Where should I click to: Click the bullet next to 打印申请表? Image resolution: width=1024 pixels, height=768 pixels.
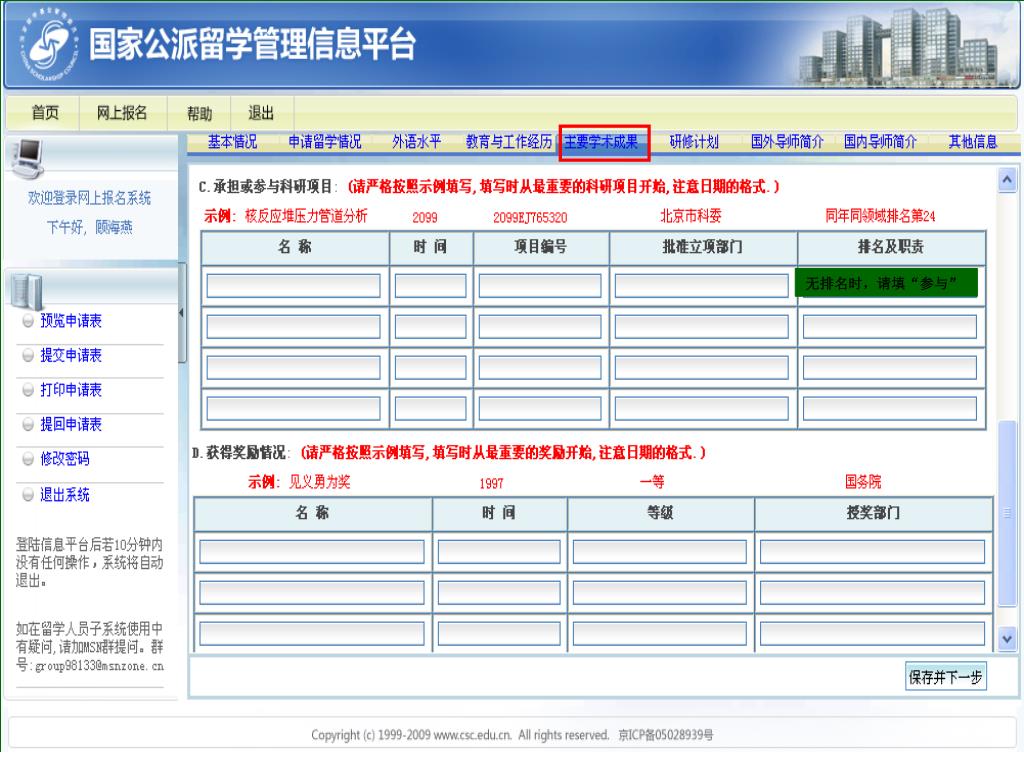(28, 390)
